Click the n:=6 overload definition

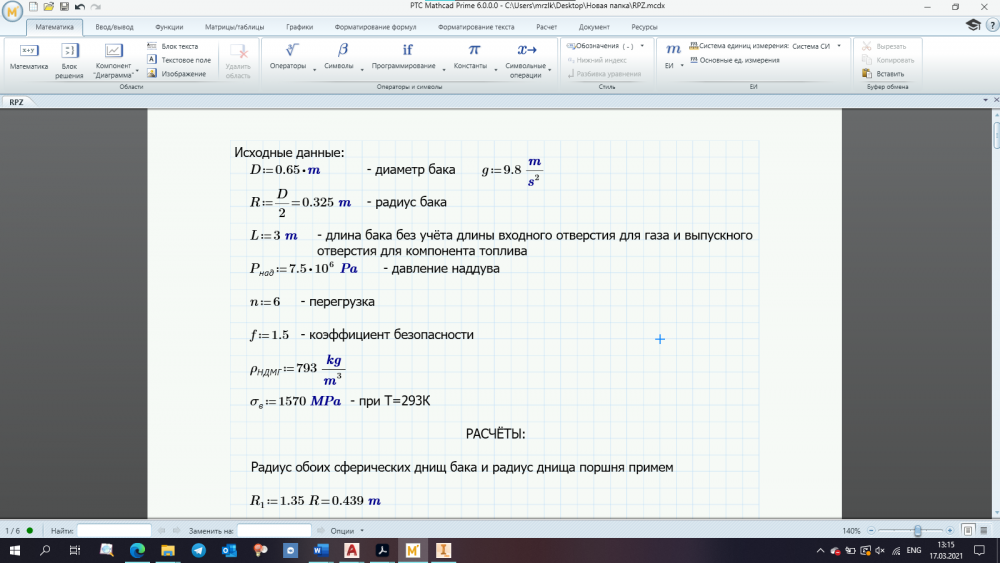[x=265, y=302]
